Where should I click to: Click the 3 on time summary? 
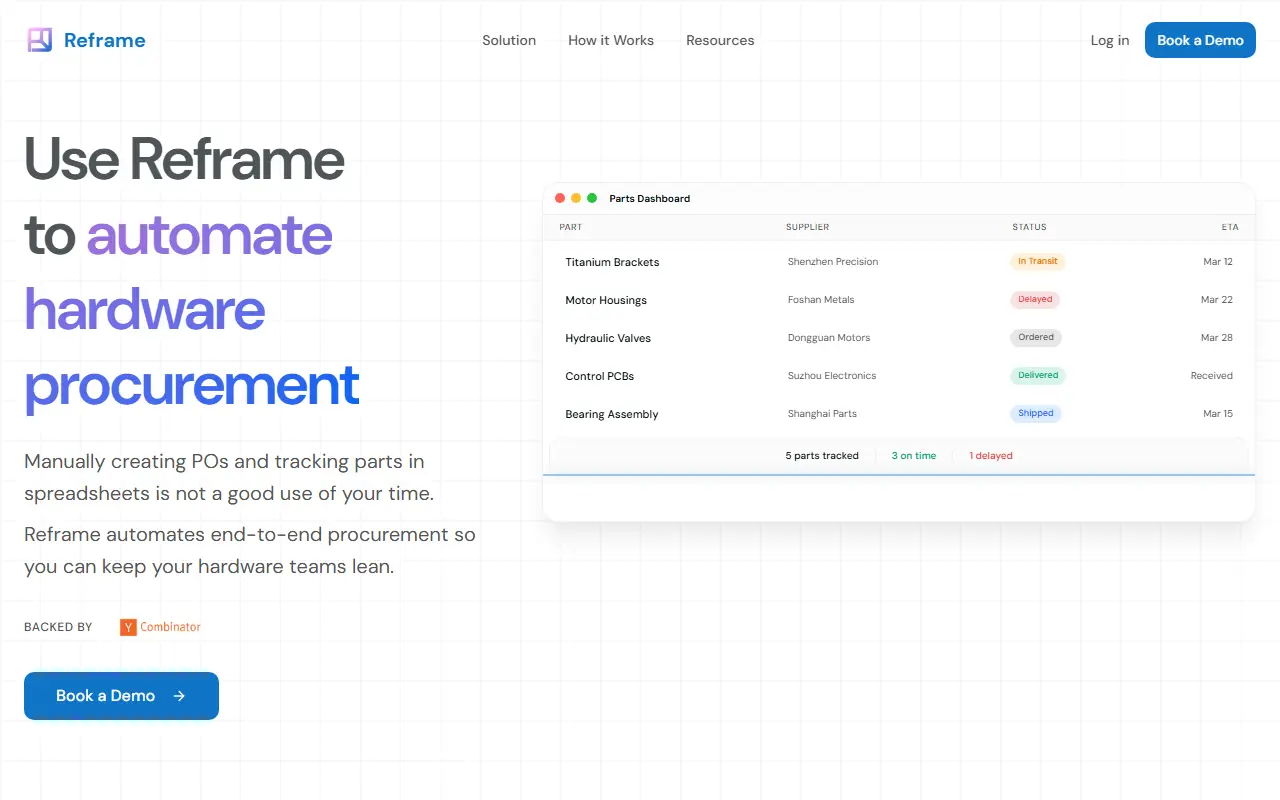coord(914,456)
